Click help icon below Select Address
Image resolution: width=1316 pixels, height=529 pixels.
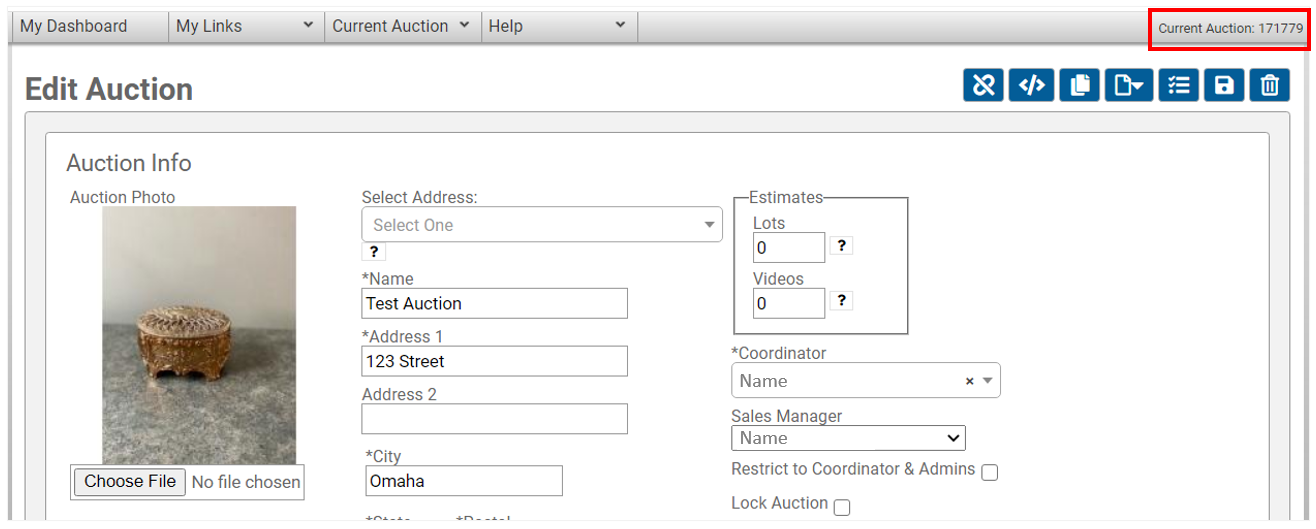[x=373, y=252]
